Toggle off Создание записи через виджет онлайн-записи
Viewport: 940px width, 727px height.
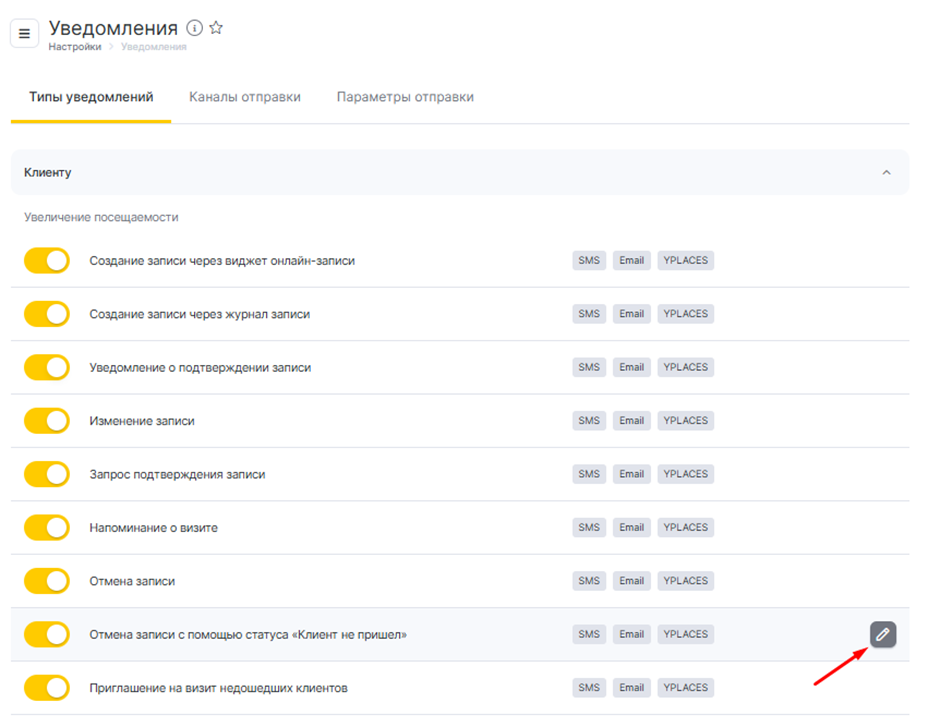click(x=47, y=261)
